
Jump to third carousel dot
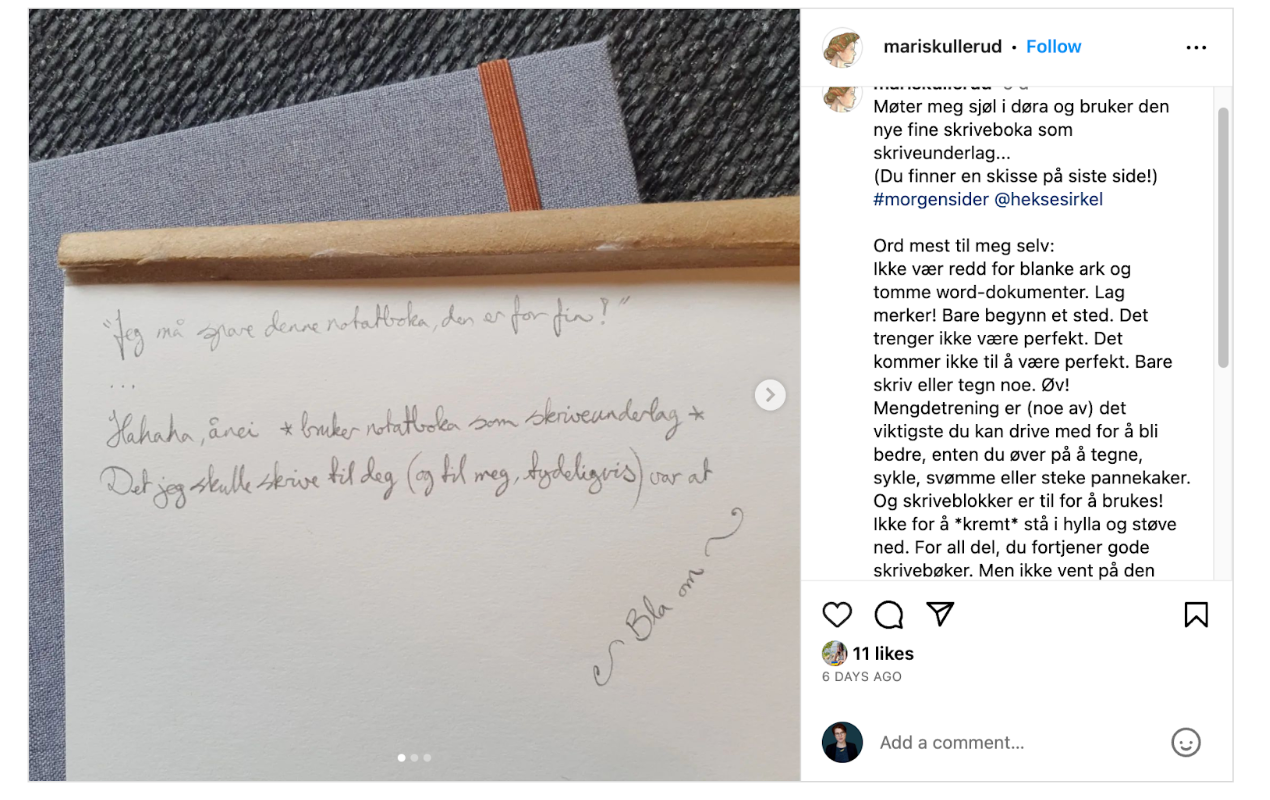[427, 758]
